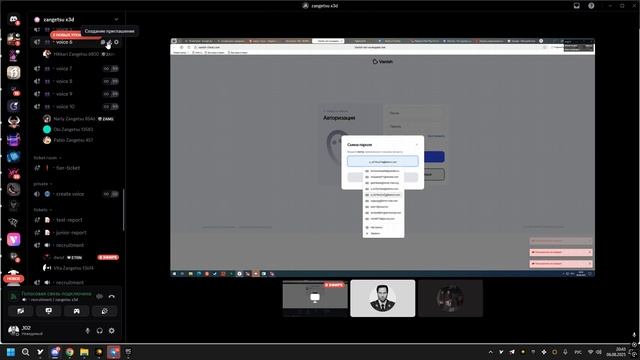Collapse the private category
640x360 pixels.
click(x=42, y=184)
